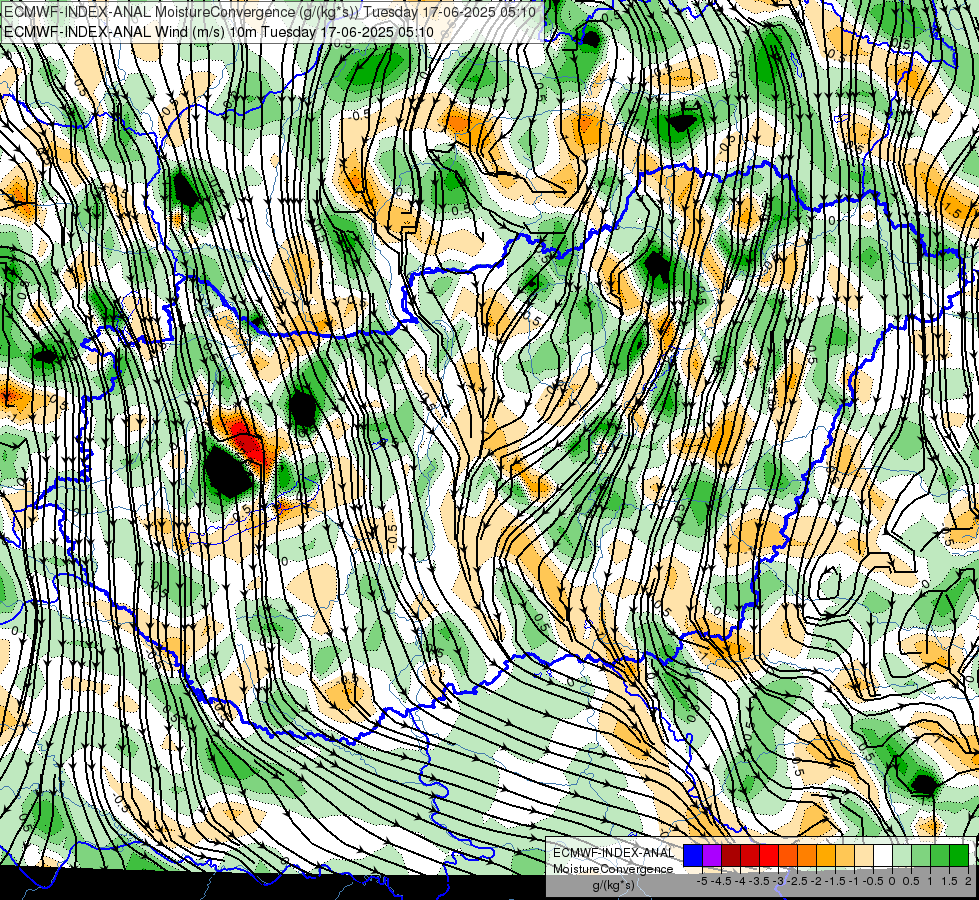979x900 pixels.
Task: Select the dark red swatch between -4.5 and -4
Action: (731, 855)
